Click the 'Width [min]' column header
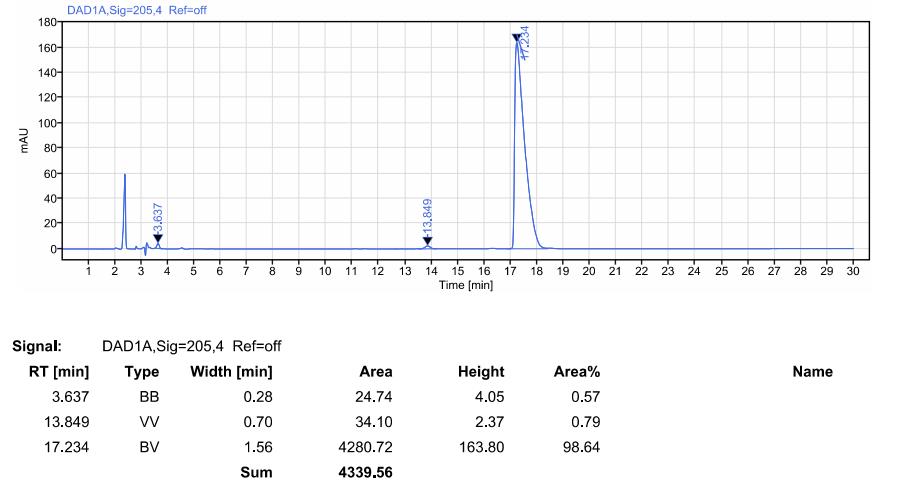The image size is (901, 493). pos(231,372)
